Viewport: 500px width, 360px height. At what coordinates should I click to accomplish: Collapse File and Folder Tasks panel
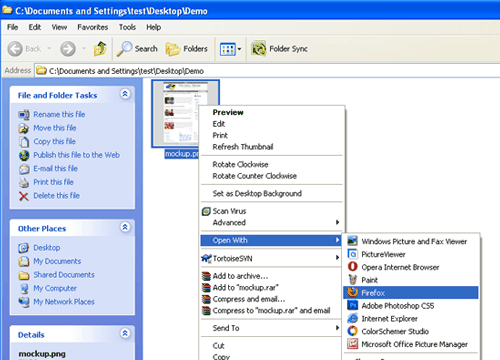125,94
